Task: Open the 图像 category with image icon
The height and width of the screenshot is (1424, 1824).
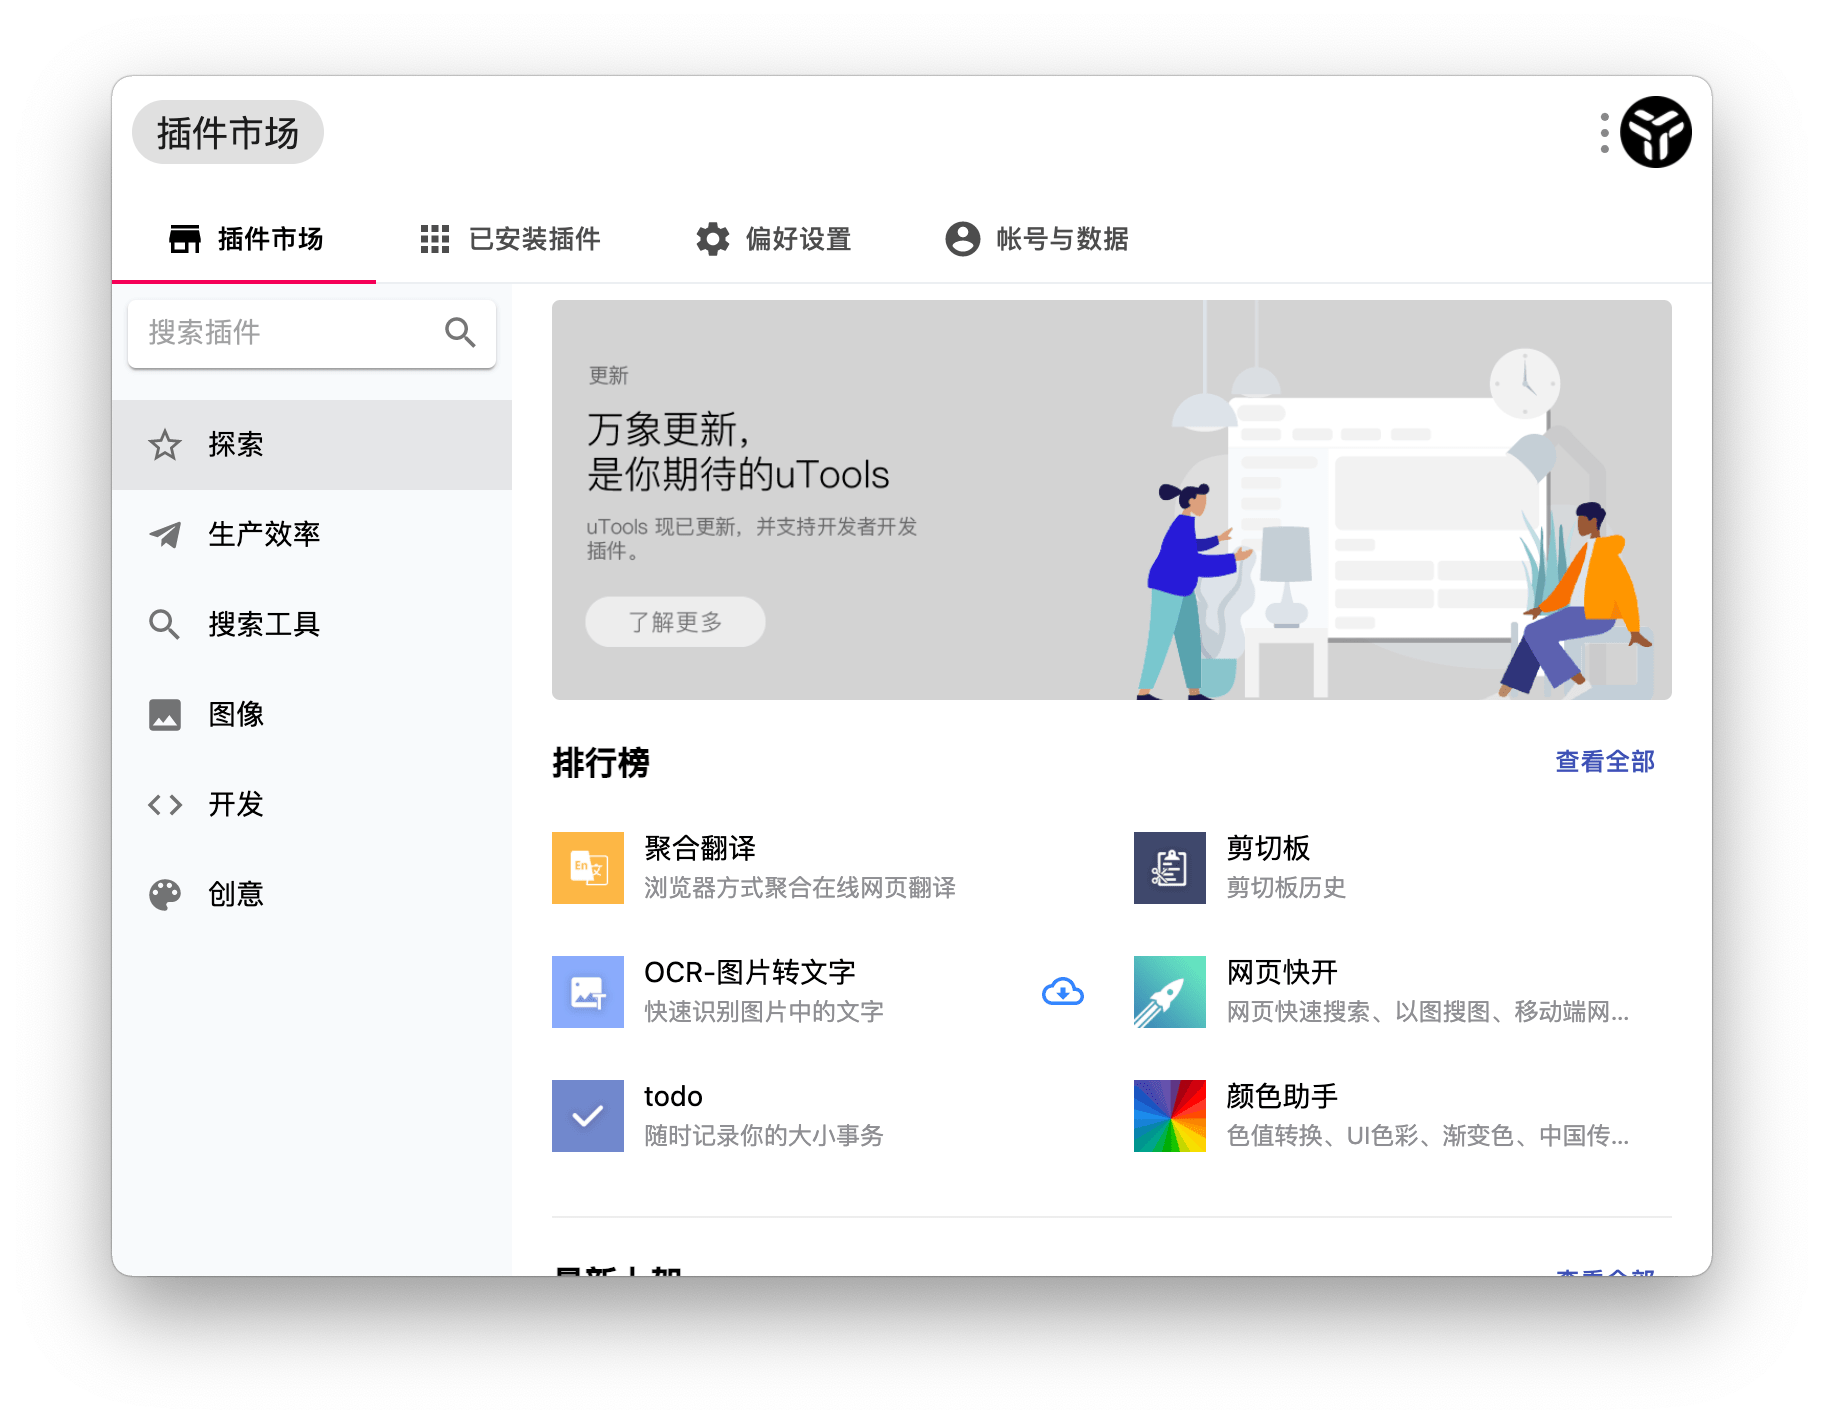Action: click(164, 714)
